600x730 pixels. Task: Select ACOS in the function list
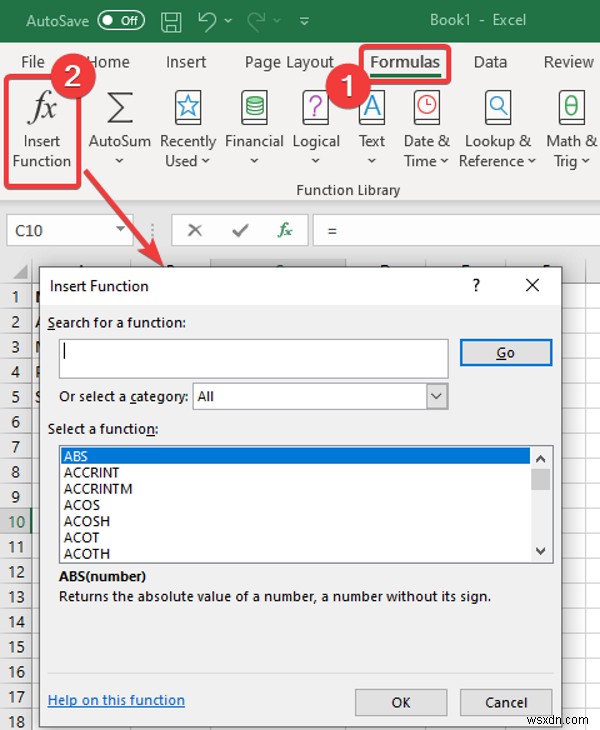coord(295,505)
